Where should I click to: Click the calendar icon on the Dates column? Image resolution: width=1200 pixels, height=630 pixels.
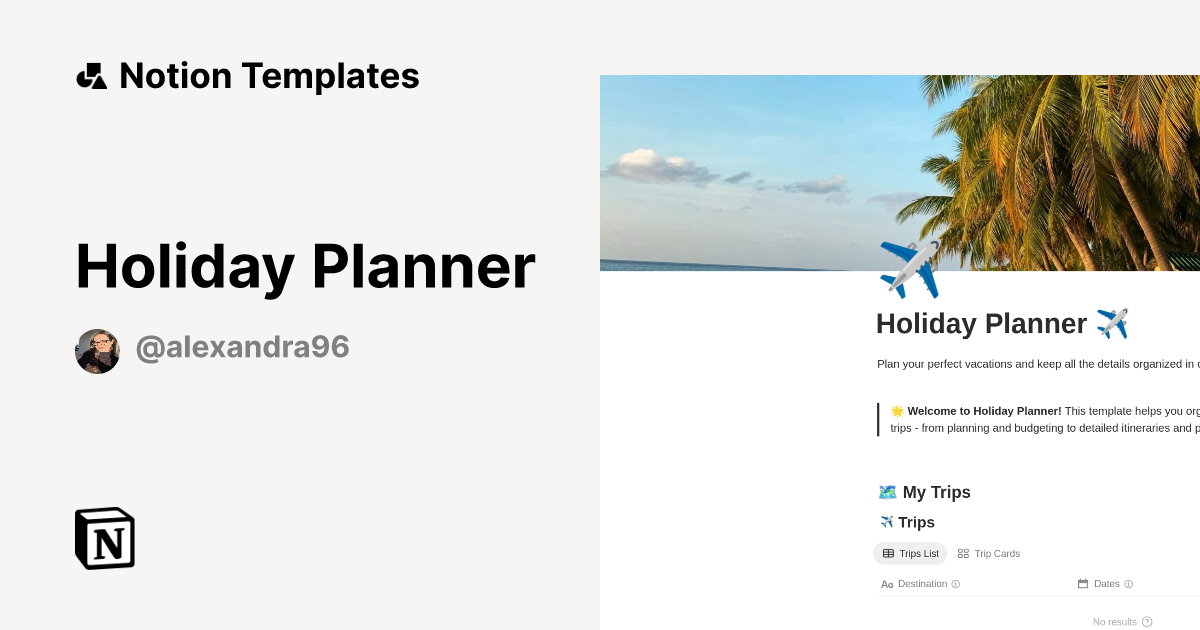1083,584
